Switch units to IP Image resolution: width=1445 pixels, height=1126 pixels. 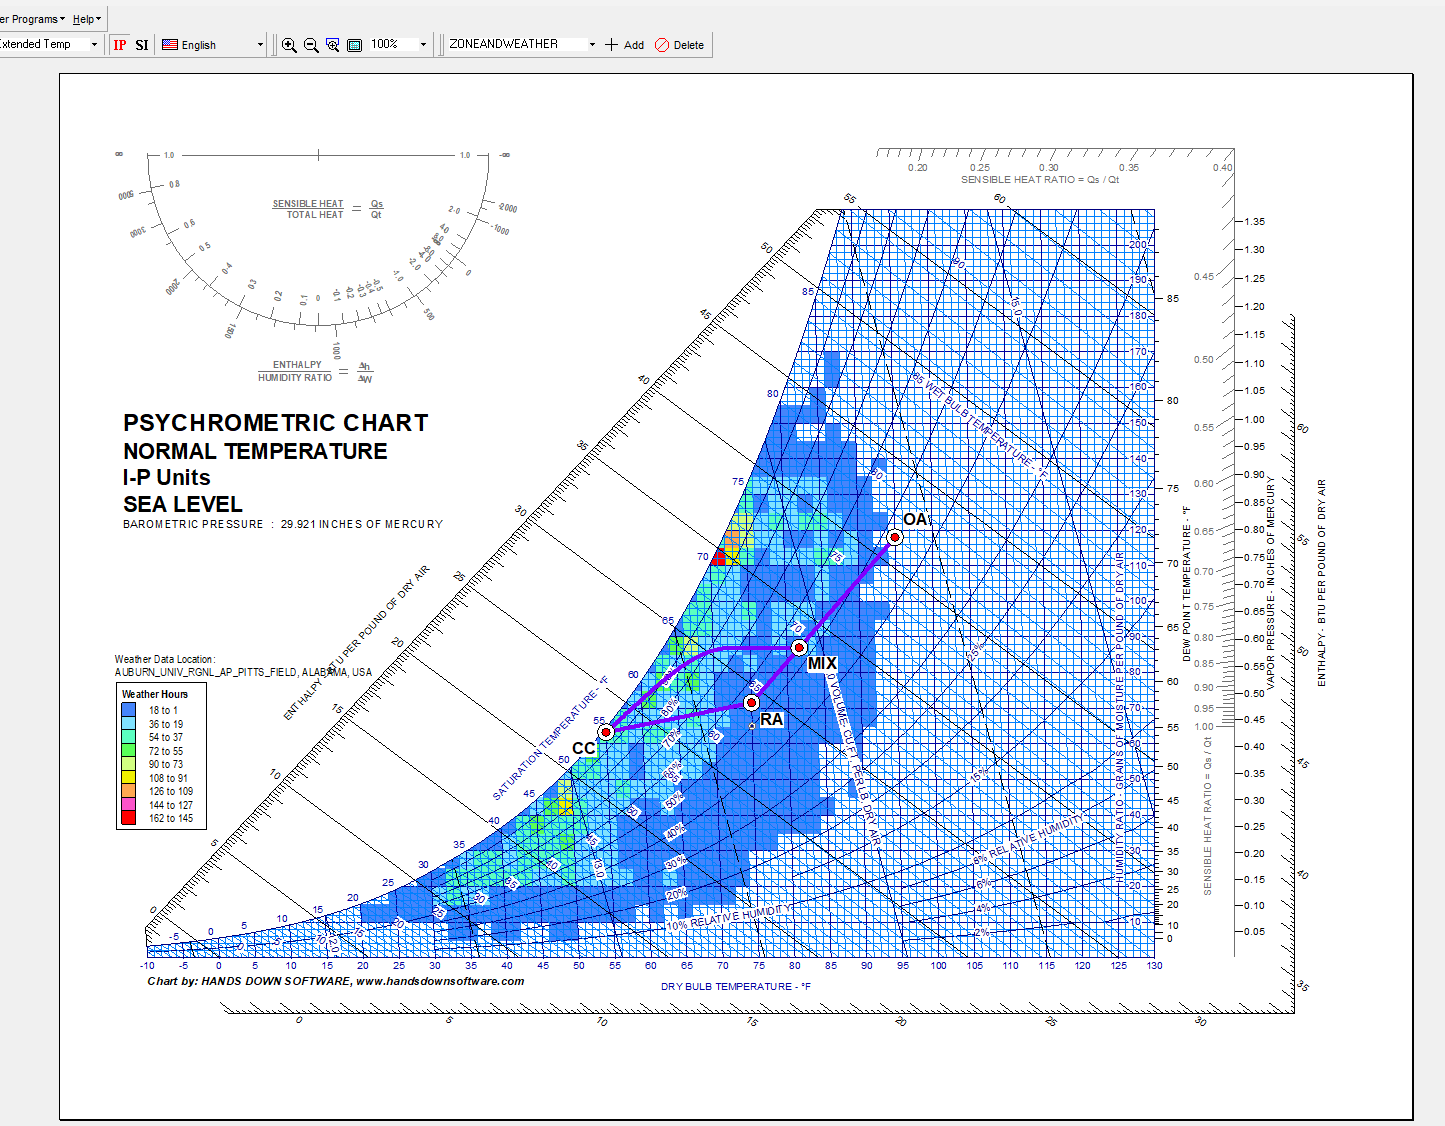[120, 45]
